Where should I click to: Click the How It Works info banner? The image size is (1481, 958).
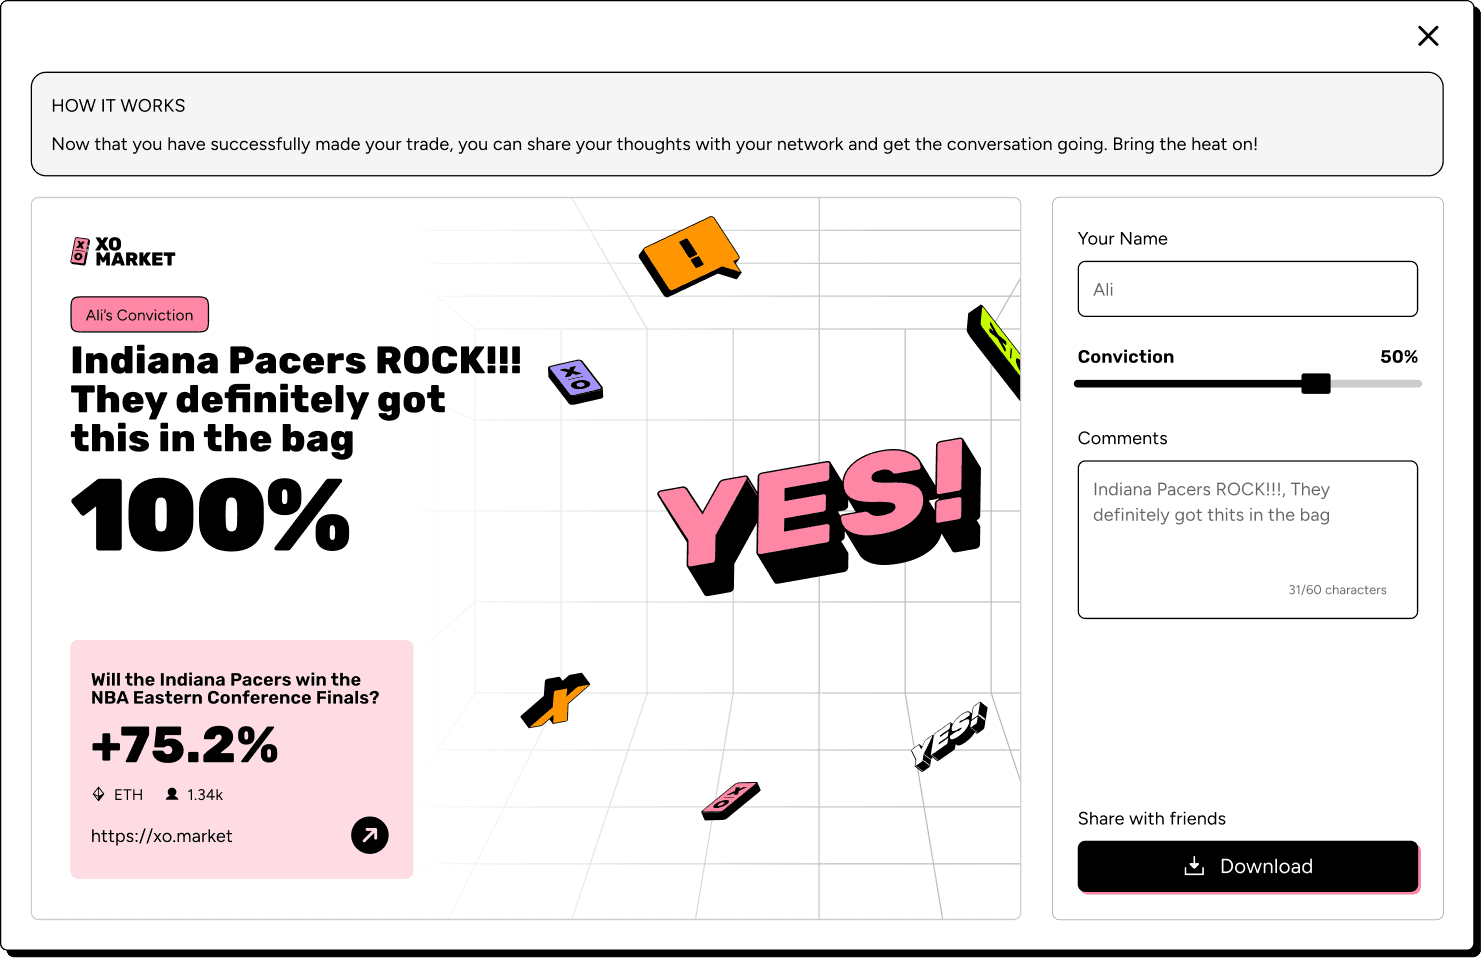(x=737, y=124)
